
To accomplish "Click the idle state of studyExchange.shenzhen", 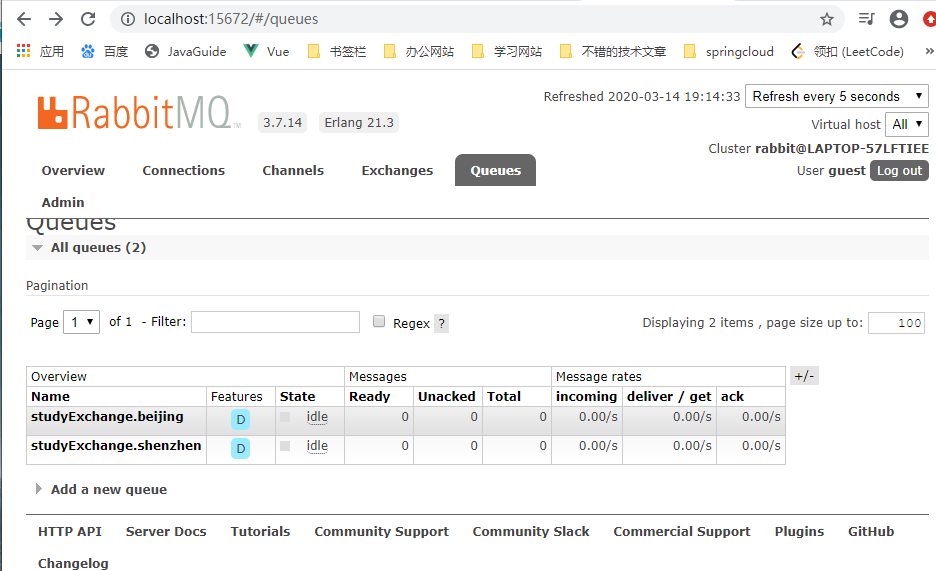I will pyautogui.click(x=317, y=446).
